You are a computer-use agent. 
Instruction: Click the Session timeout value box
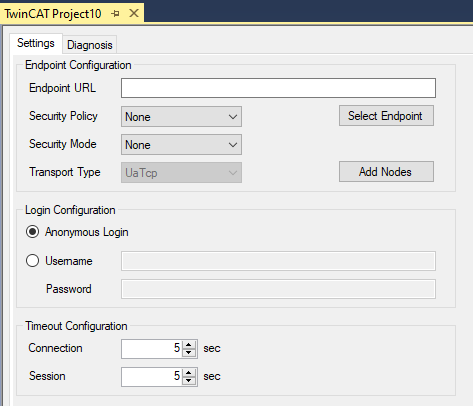152,377
